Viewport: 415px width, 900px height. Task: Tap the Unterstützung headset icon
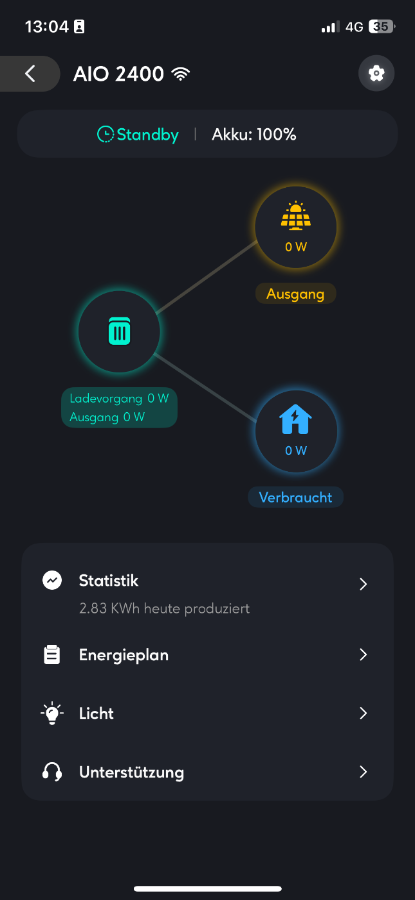point(52,772)
